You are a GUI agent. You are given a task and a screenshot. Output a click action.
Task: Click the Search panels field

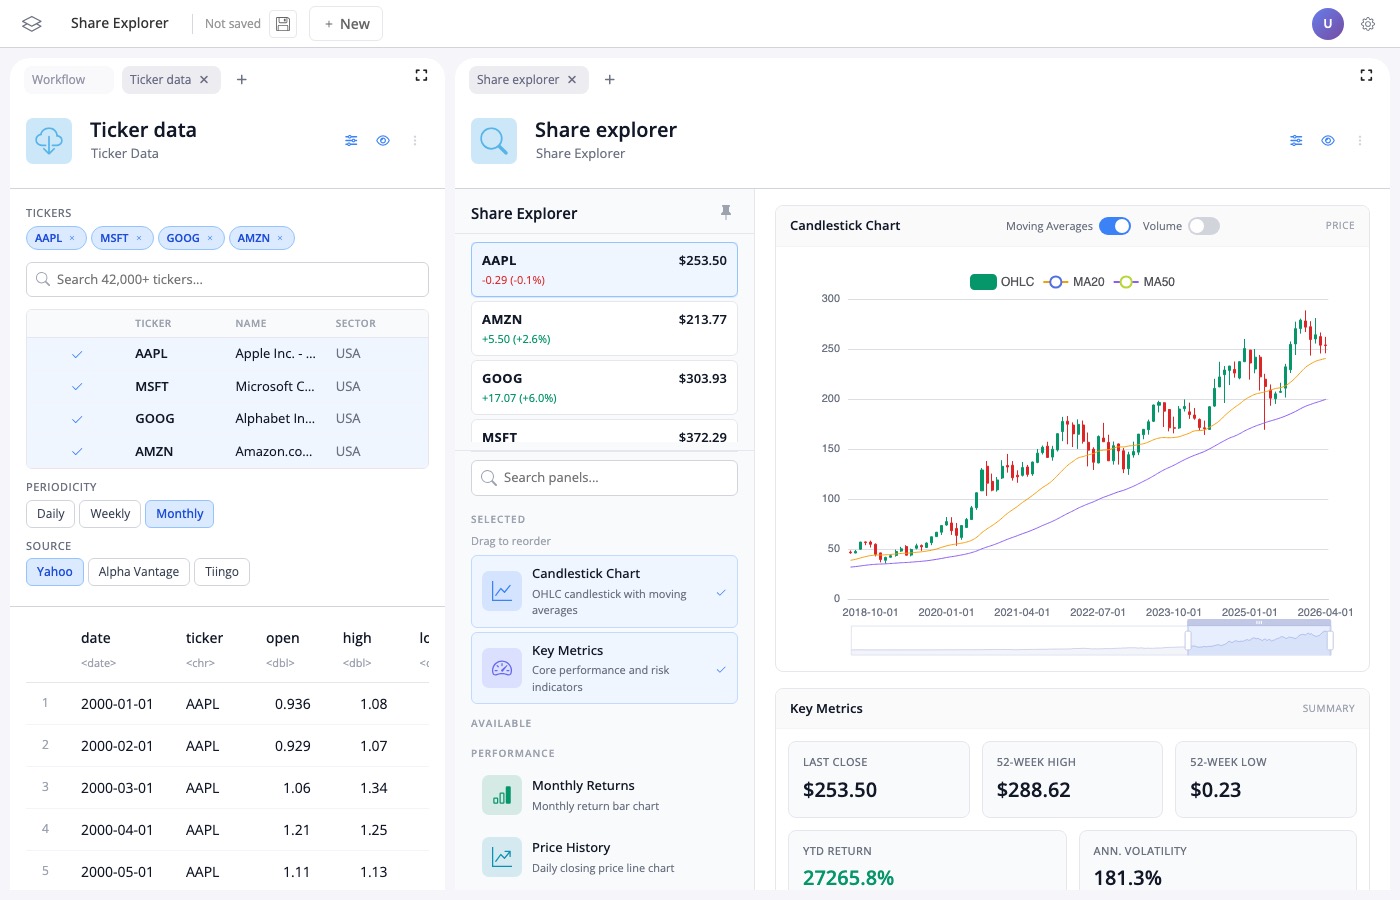(x=604, y=478)
